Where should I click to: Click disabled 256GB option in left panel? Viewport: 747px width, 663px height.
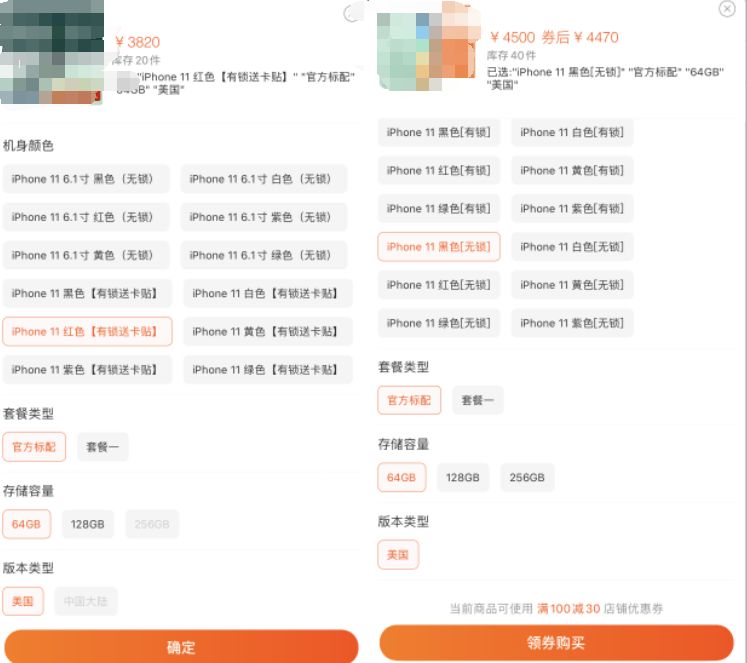152,524
